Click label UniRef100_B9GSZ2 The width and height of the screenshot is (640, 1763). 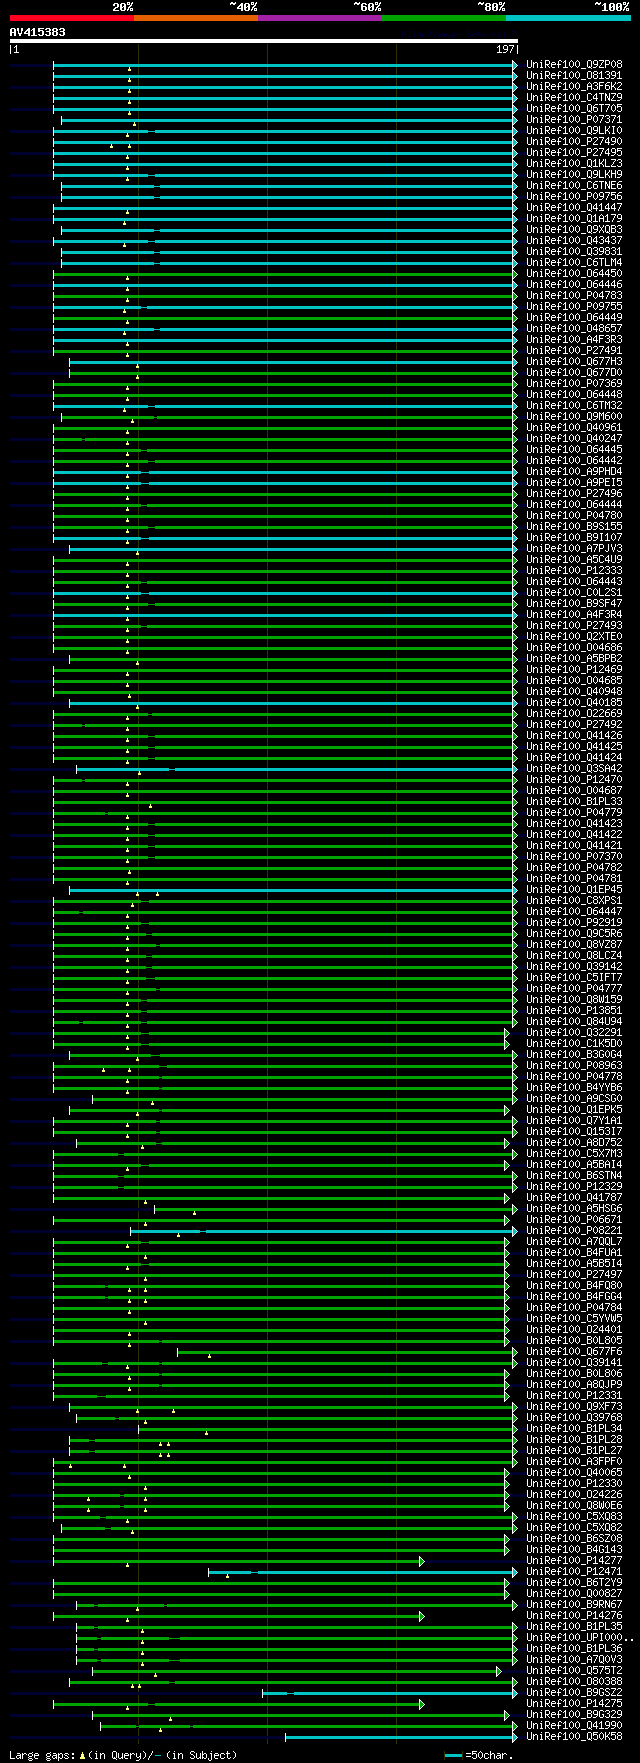[574, 1692]
